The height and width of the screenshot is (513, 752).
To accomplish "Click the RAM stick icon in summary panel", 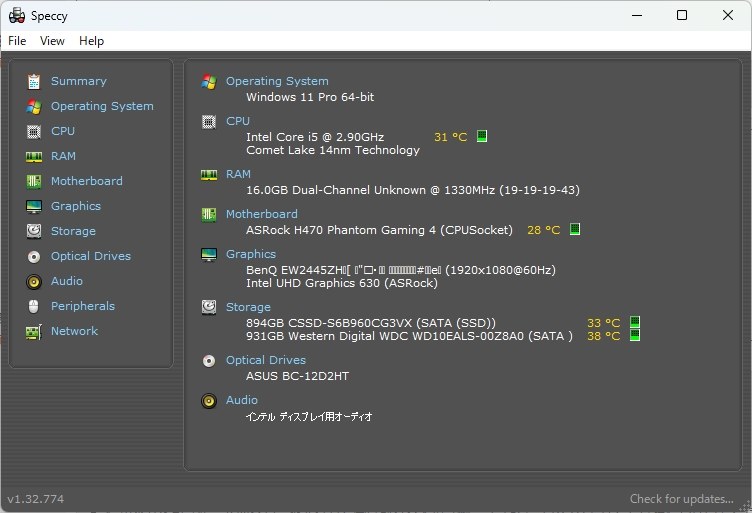I will click(x=209, y=175).
